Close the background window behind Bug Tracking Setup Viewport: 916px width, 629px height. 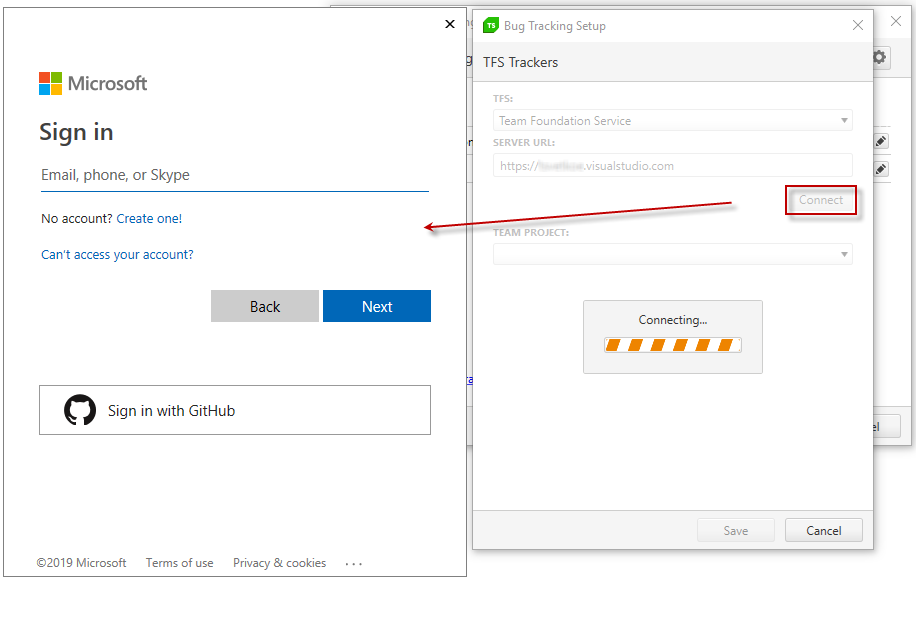pos(896,21)
